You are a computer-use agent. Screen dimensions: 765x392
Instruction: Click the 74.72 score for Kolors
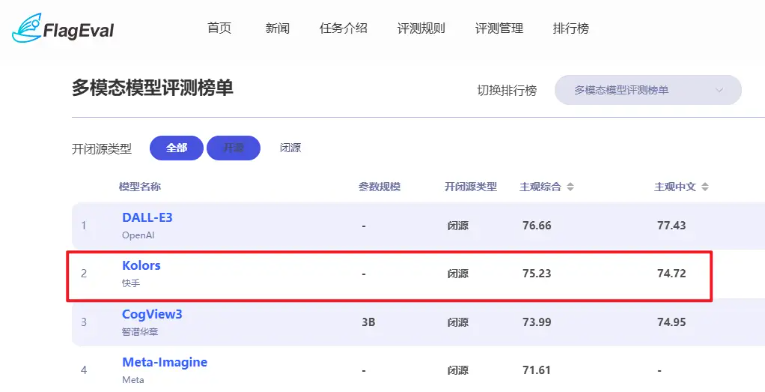coord(671,273)
